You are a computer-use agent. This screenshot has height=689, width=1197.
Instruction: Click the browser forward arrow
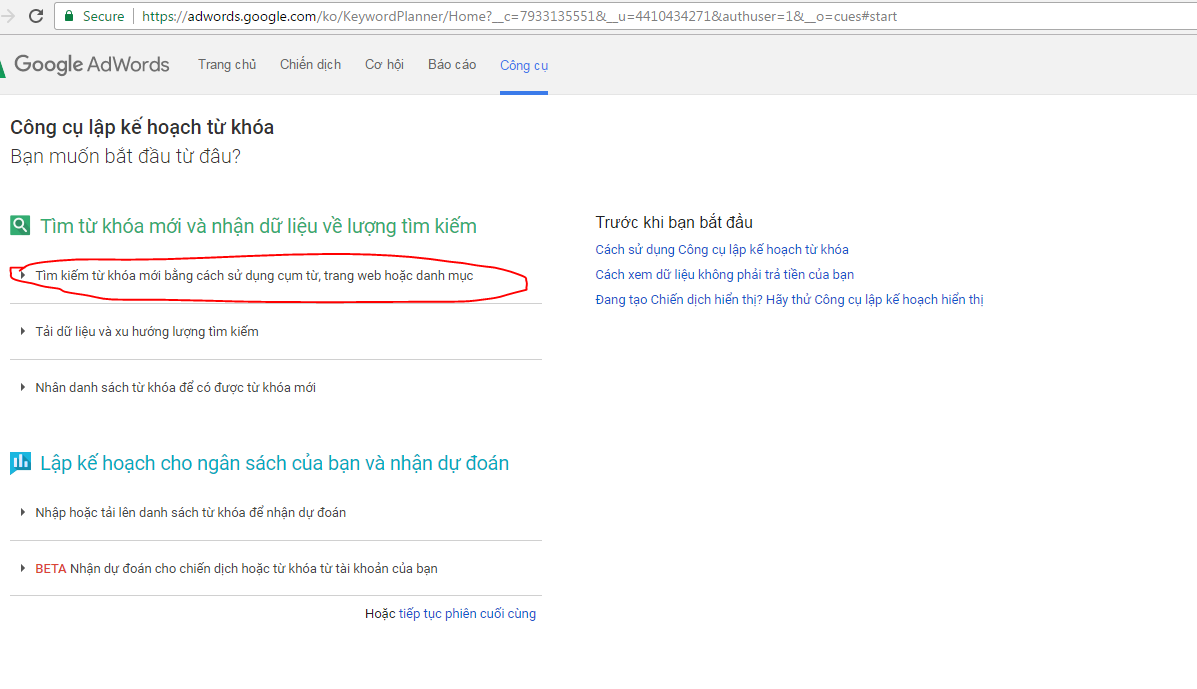(x=8, y=16)
